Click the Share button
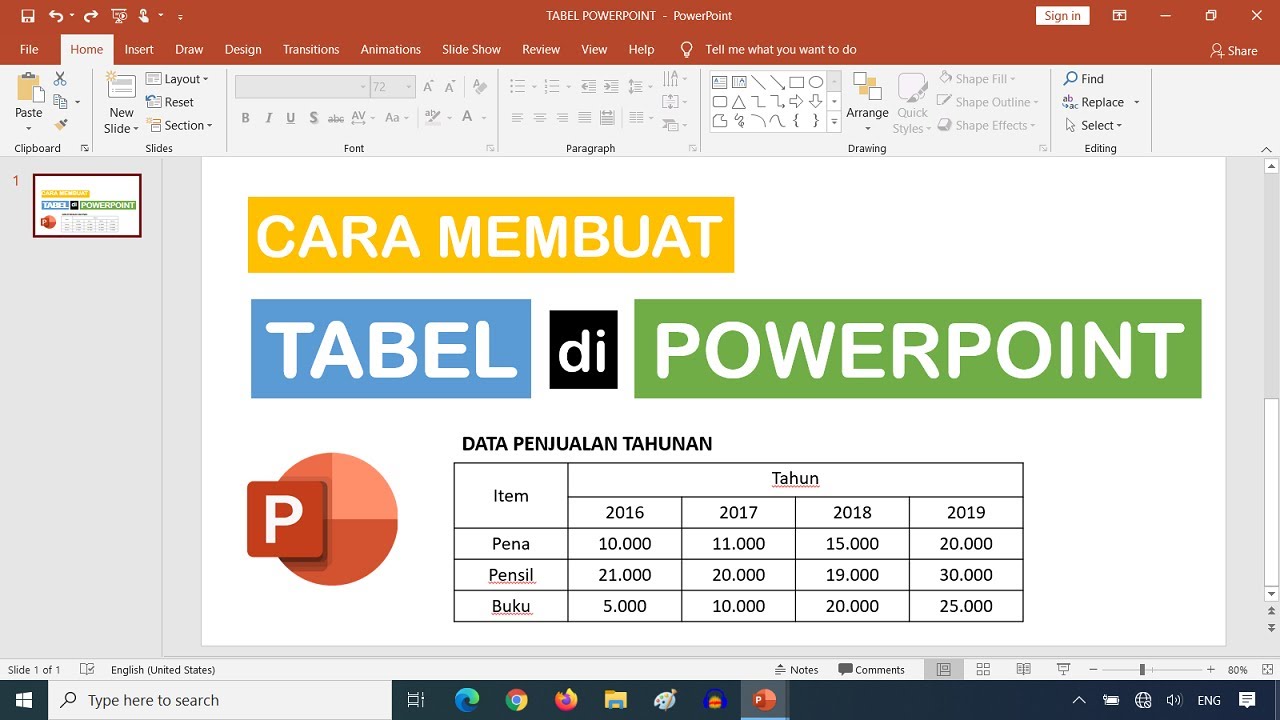Viewport: 1280px width, 720px height. click(x=1234, y=50)
